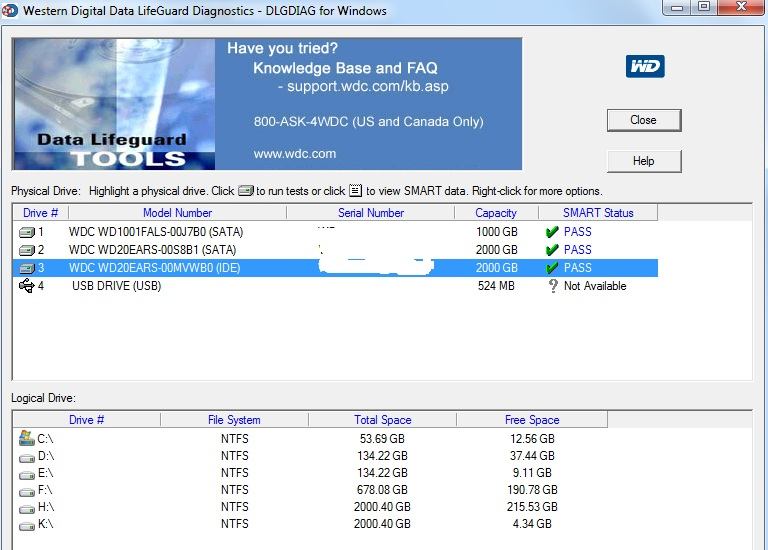Click www.wdc.com text in banner
Viewport: 768px width, 550px height.
pyautogui.click(x=295, y=154)
